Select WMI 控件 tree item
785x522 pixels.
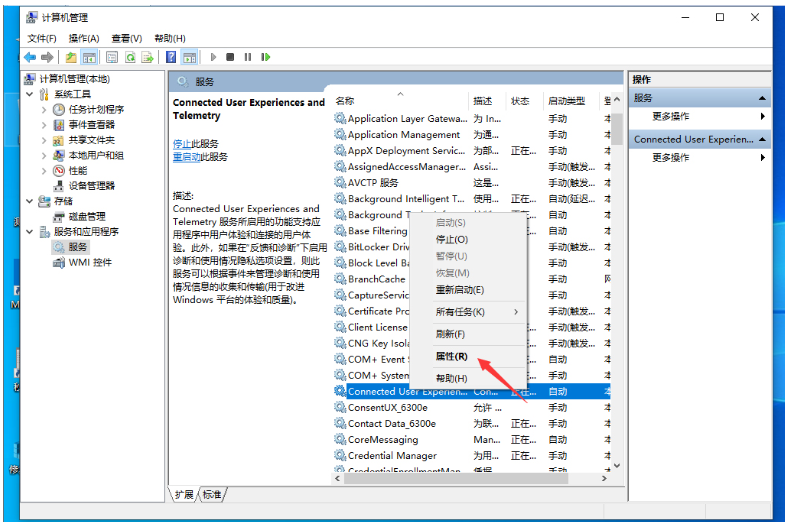click(90, 262)
